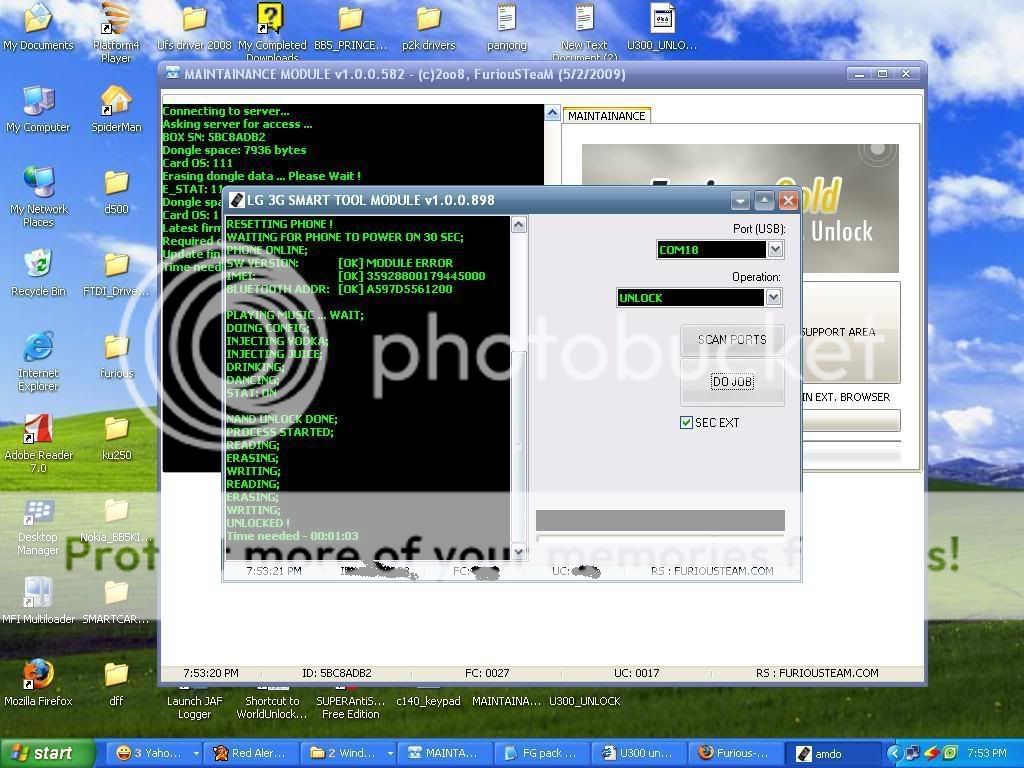The height and width of the screenshot is (768, 1024).
Task: Launch Platform4 Player shortcut
Action: pyautogui.click(x=116, y=31)
